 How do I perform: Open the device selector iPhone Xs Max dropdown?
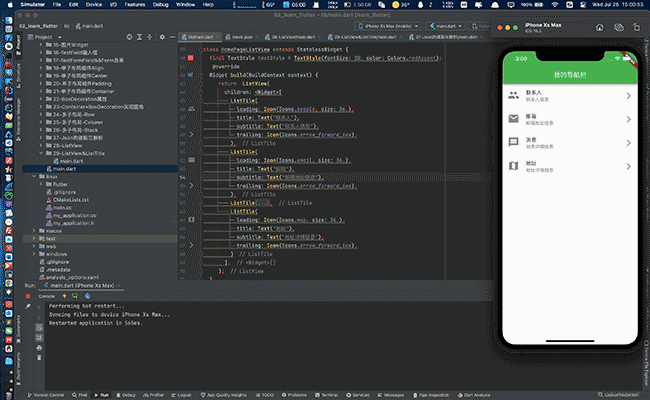388,26
